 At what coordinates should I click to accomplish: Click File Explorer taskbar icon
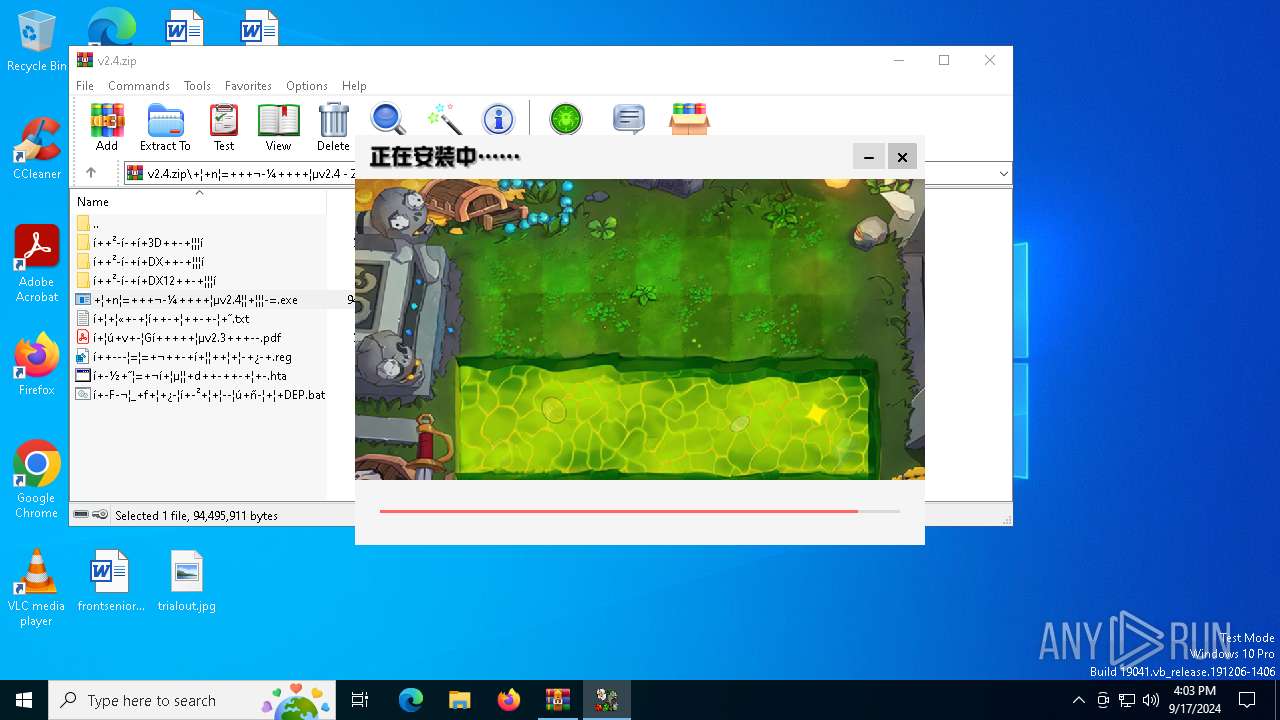(x=459, y=700)
